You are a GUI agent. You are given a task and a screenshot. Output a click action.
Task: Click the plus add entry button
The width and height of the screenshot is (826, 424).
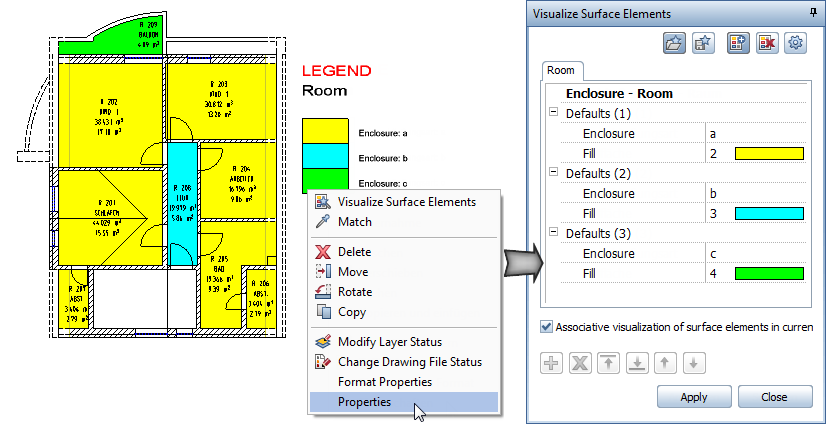(552, 363)
